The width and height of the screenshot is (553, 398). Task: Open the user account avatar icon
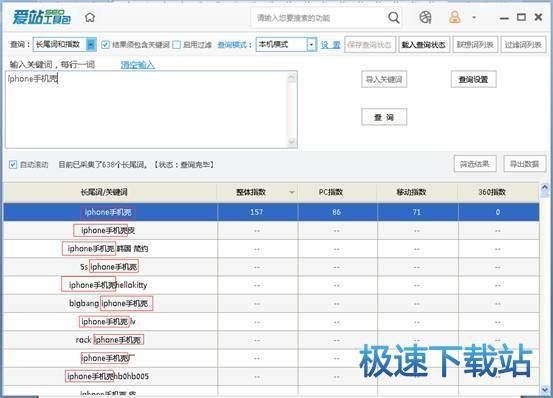[x=455, y=17]
